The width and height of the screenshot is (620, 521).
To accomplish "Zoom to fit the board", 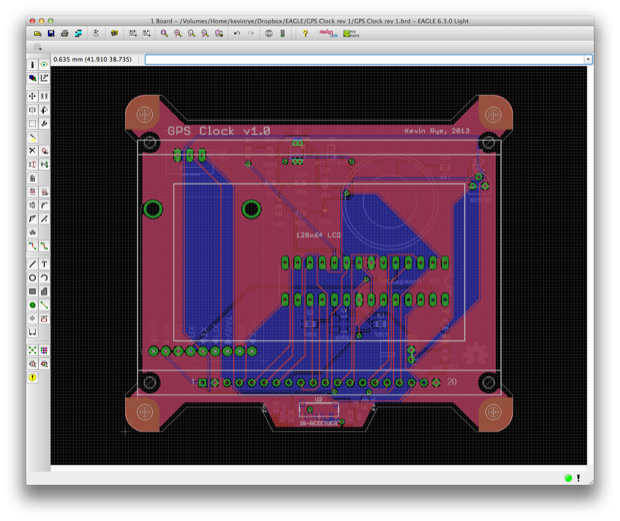I will click(164, 34).
